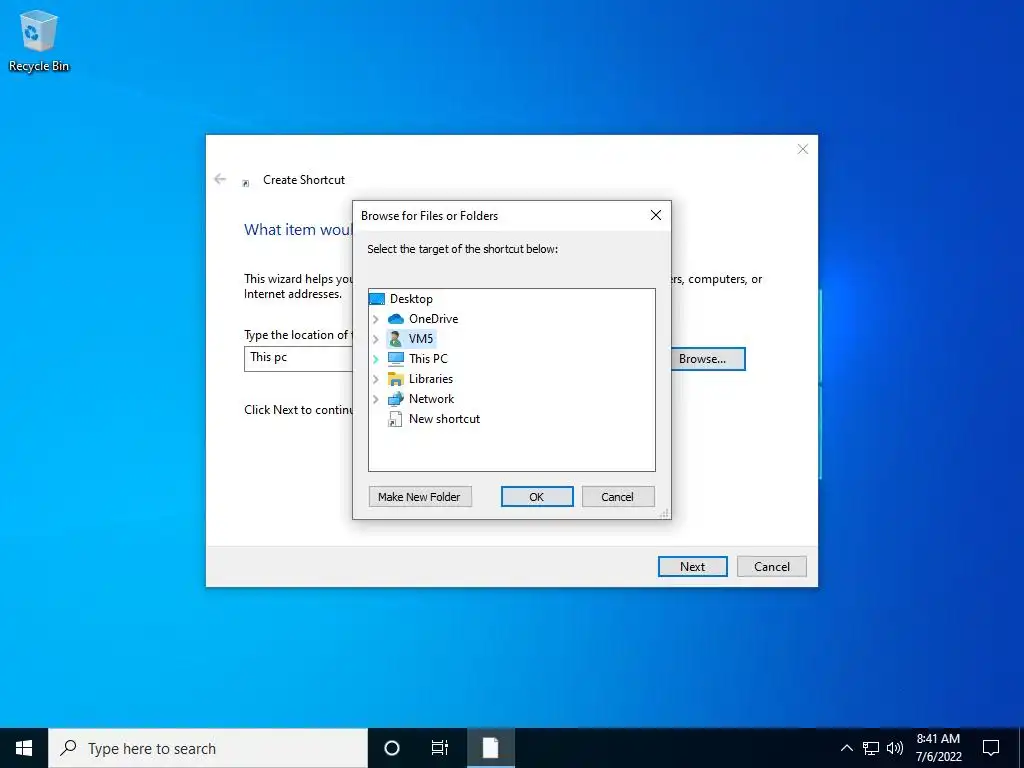Open Task View on the taskbar

[x=440, y=748]
